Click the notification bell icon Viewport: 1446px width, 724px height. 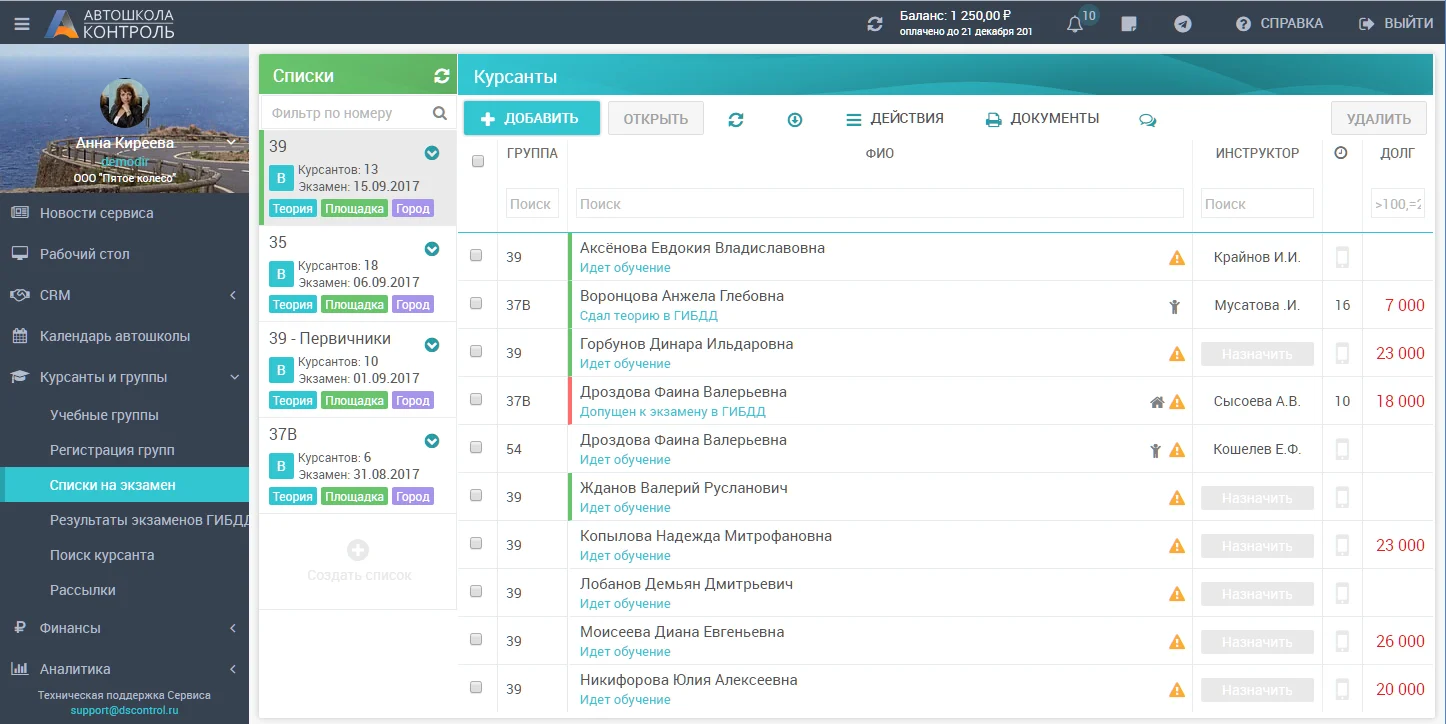pos(1075,24)
